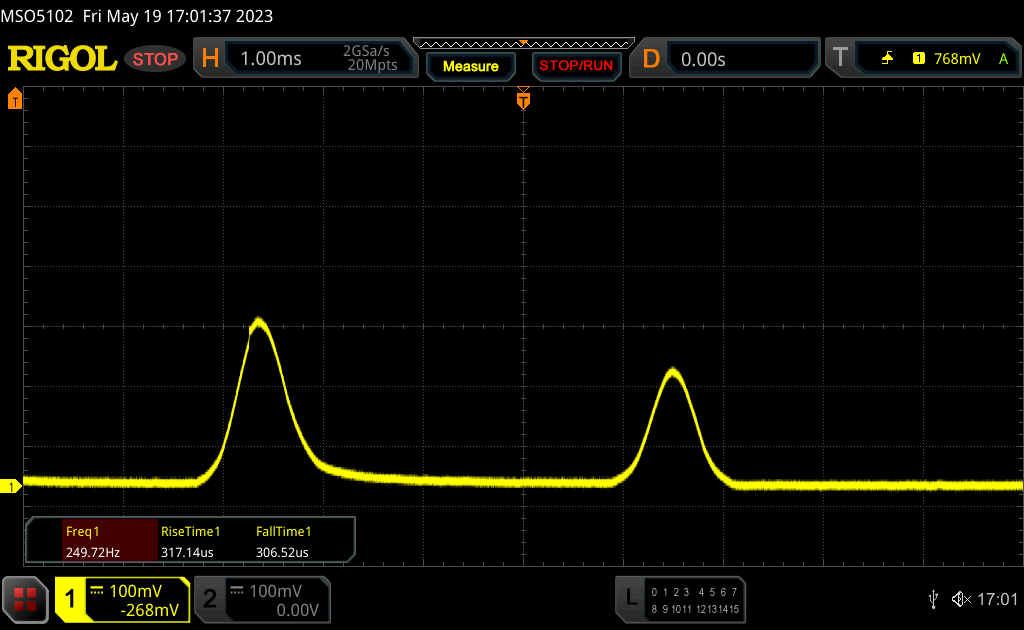Click the MSO5102 date timestamp header
Viewport: 1024px width, 630px height.
pyautogui.click(x=136, y=16)
